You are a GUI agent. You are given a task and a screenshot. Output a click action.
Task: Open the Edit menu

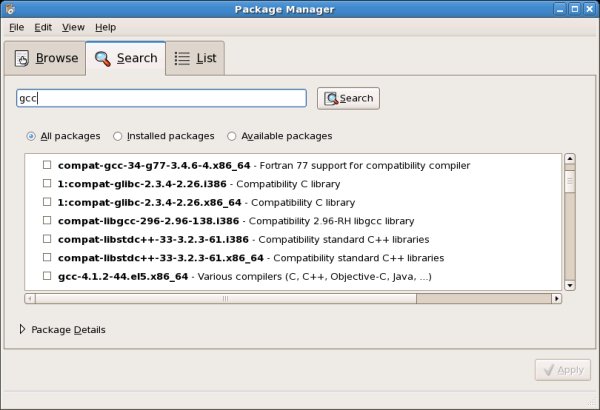[43, 27]
